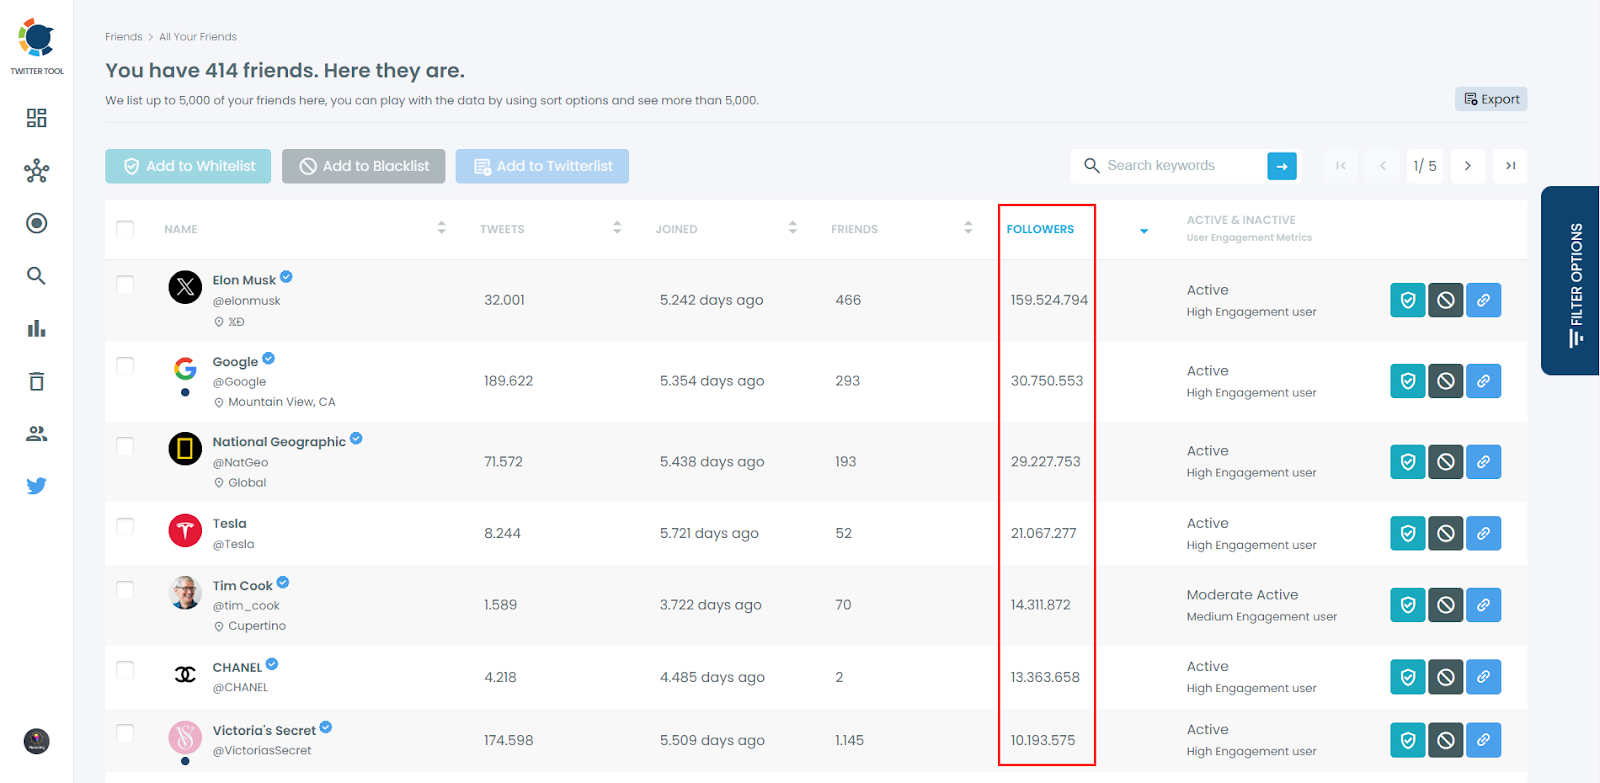Whitelist Elon Musk using shield icon
The height and width of the screenshot is (783, 1600).
(1407, 300)
